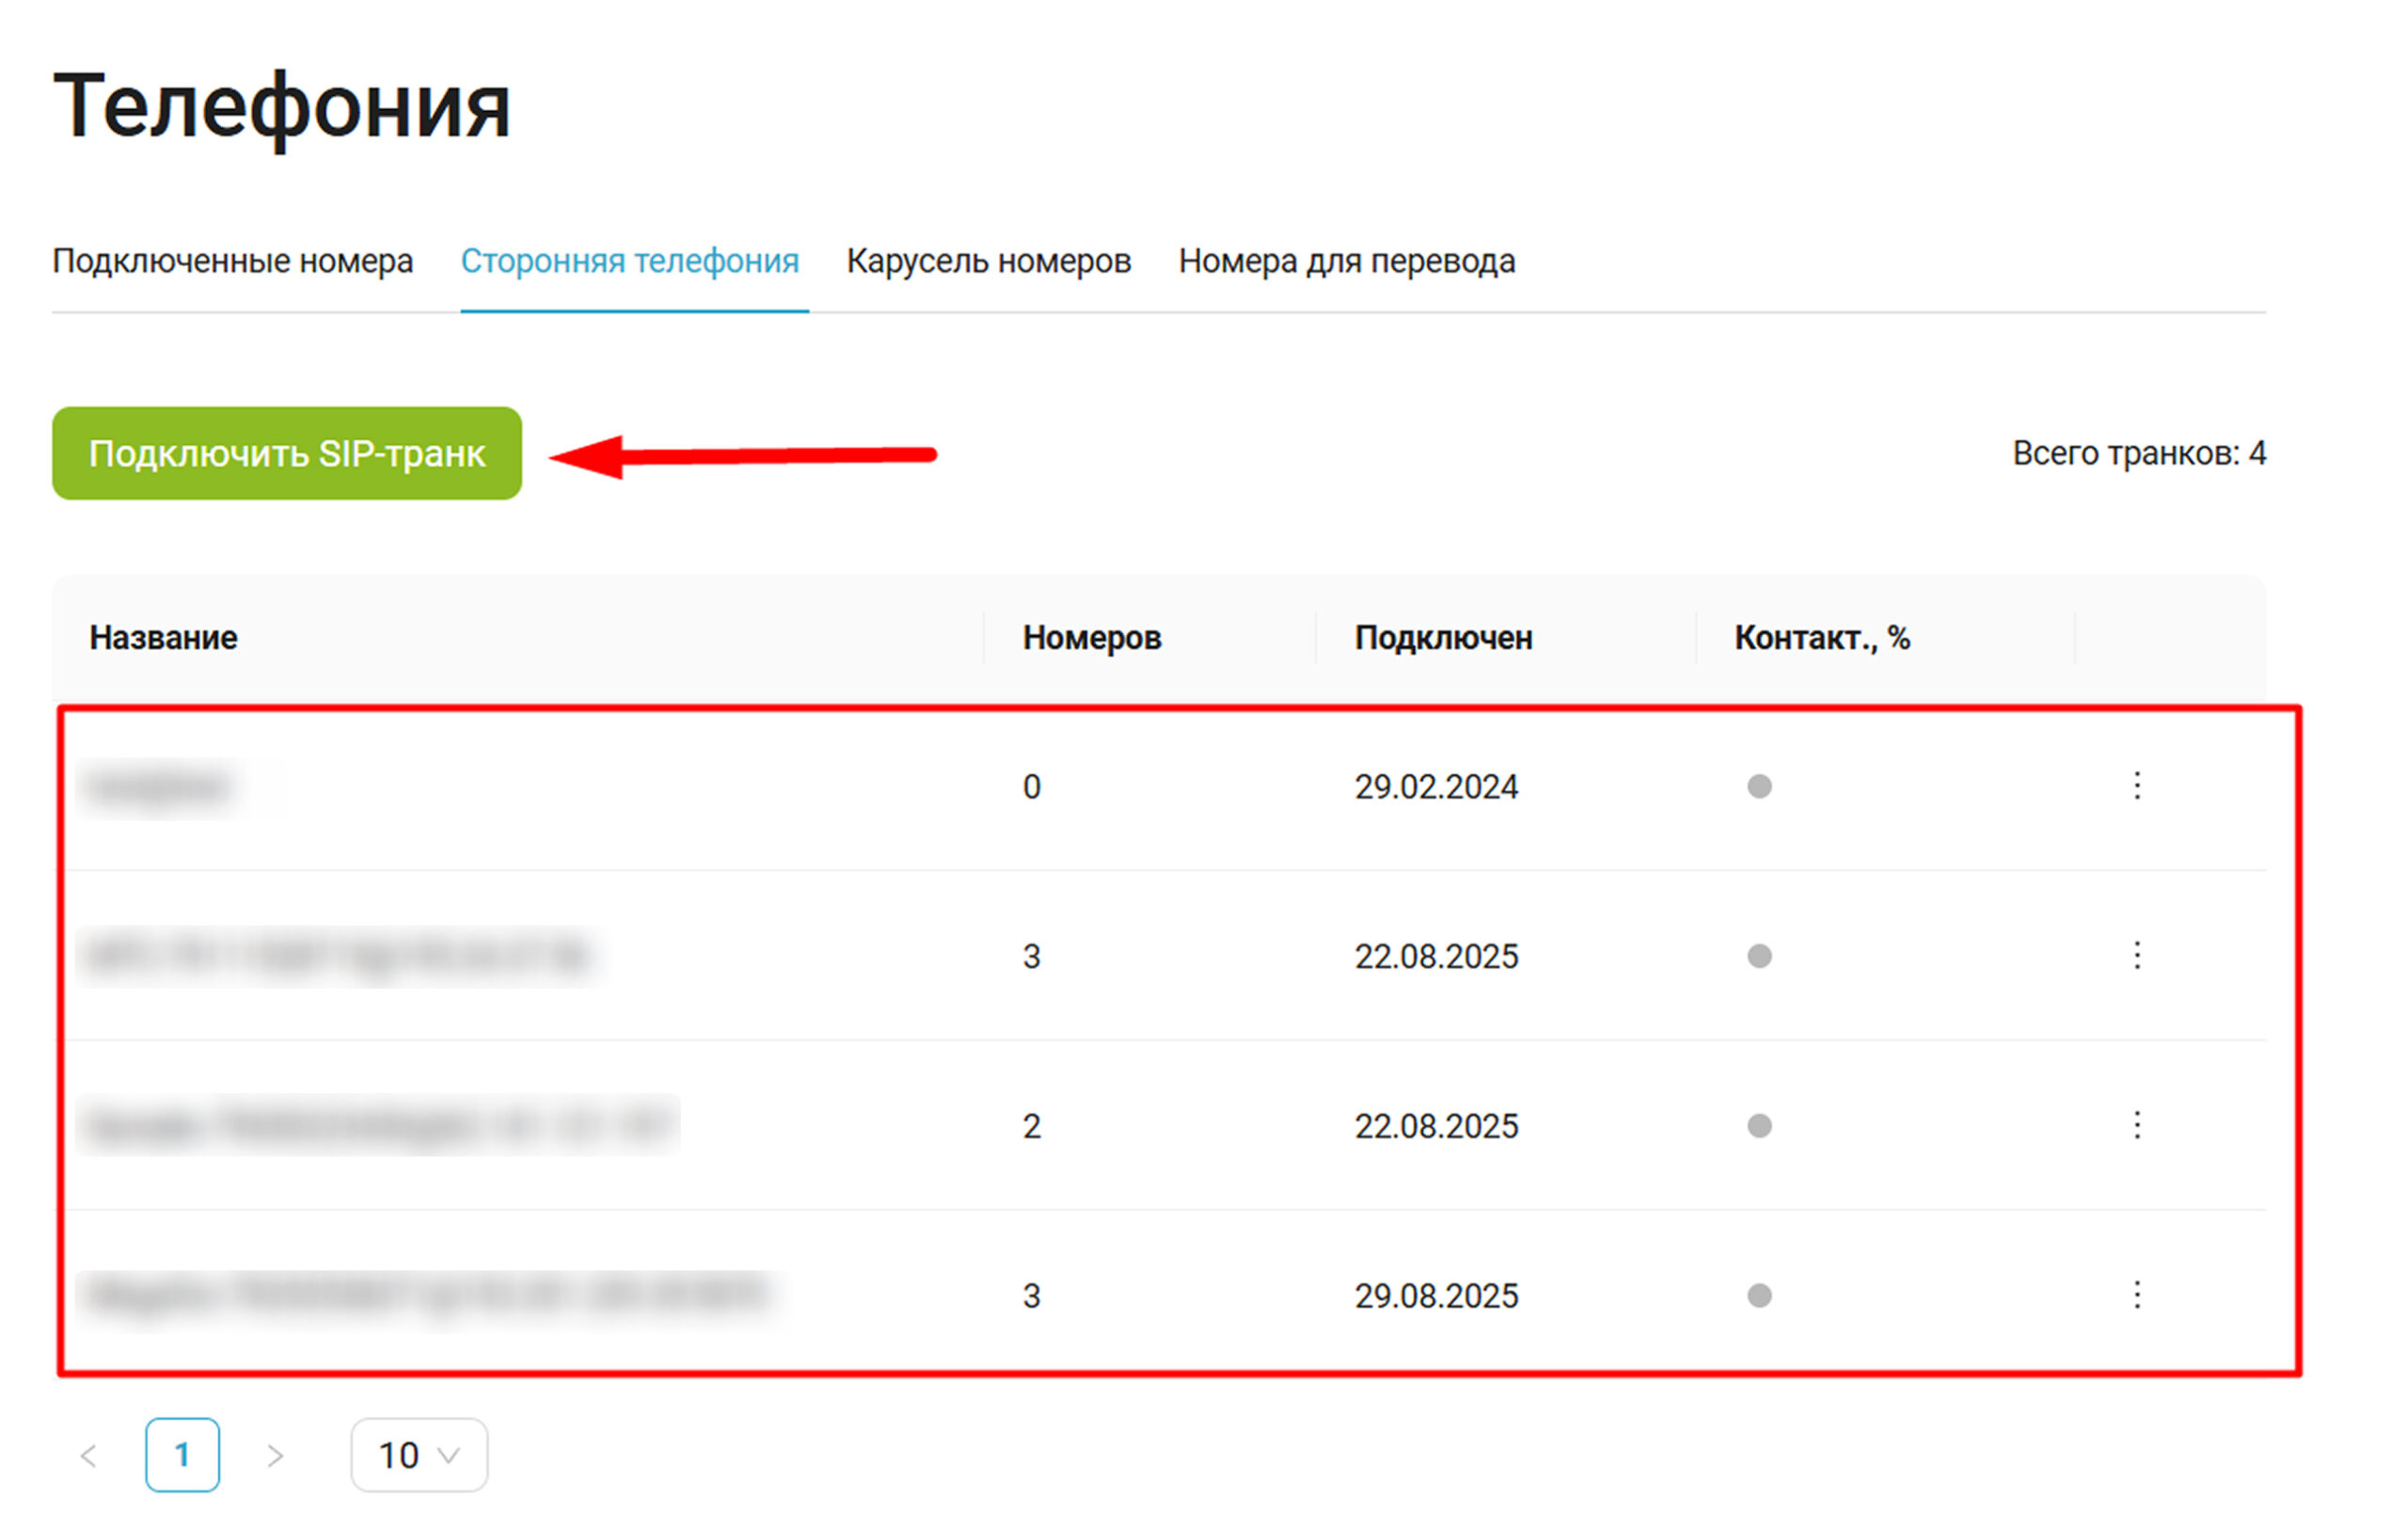The height and width of the screenshot is (1539, 2408).
Task: Click the Контакт., % column header
Action: tap(1821, 637)
